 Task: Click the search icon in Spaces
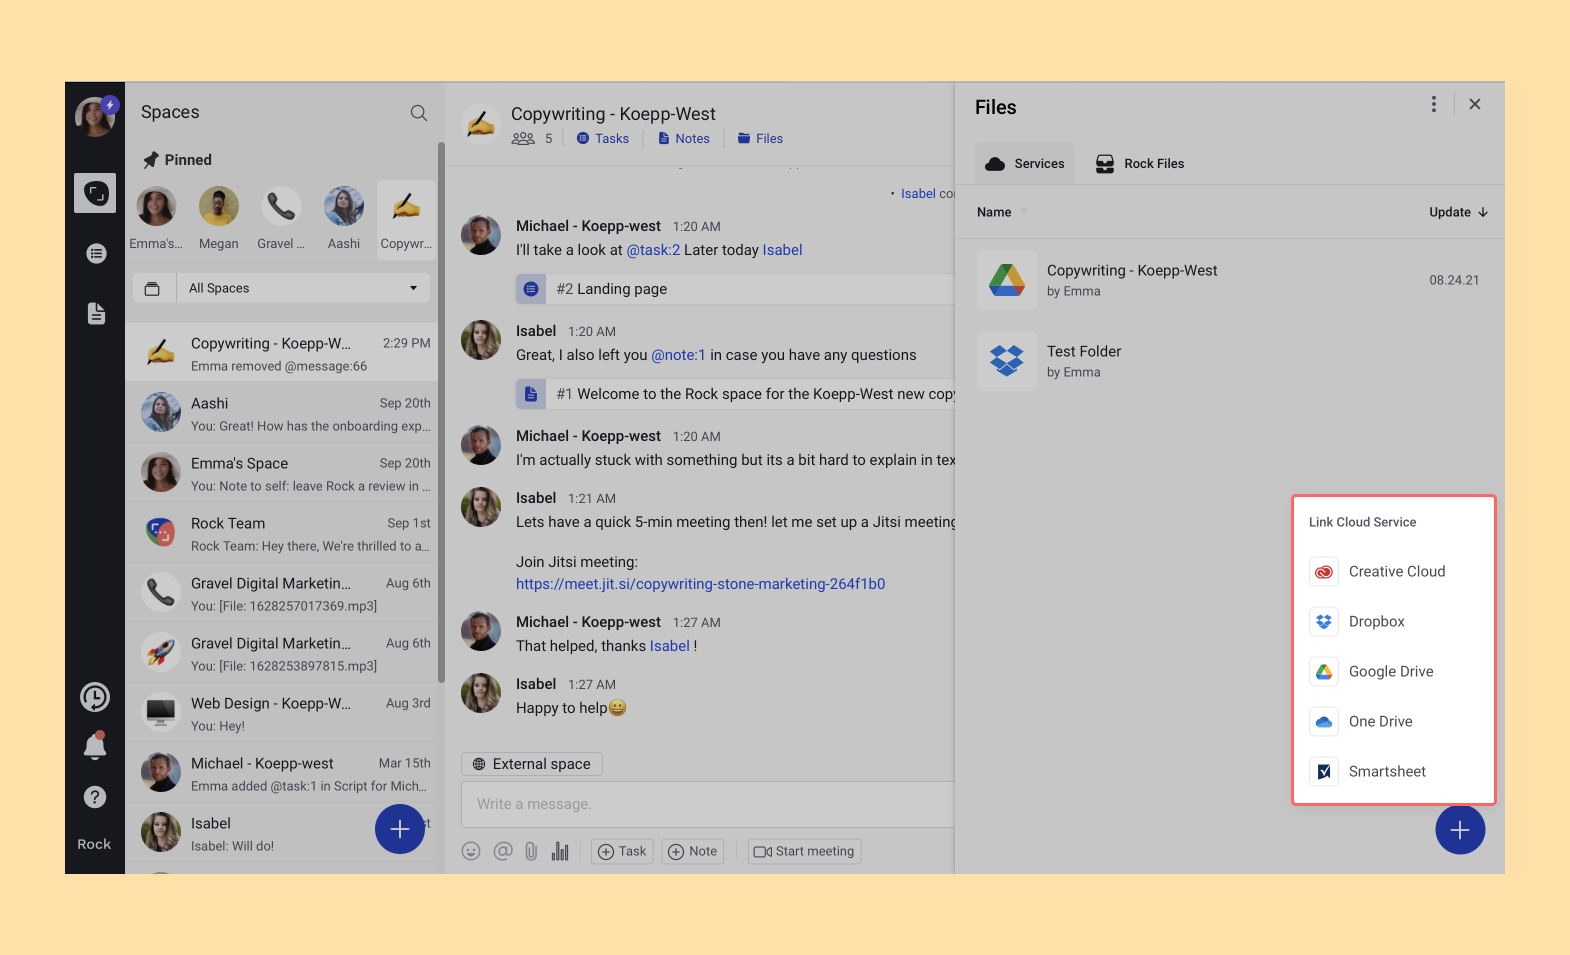click(x=419, y=113)
